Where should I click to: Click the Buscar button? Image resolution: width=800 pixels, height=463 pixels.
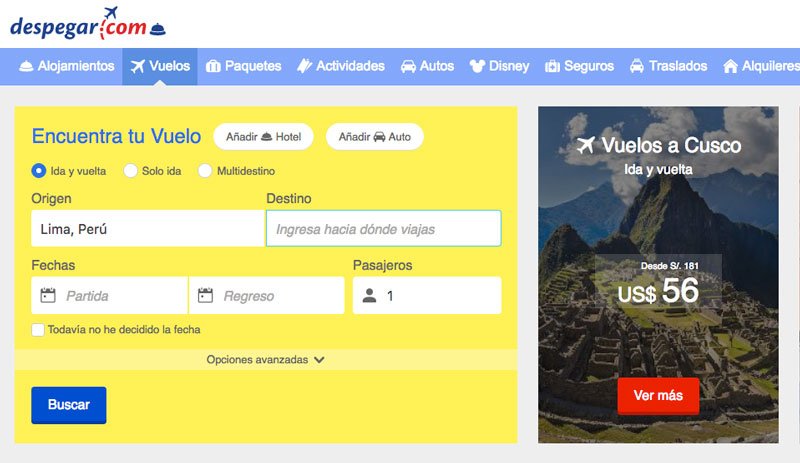69,405
